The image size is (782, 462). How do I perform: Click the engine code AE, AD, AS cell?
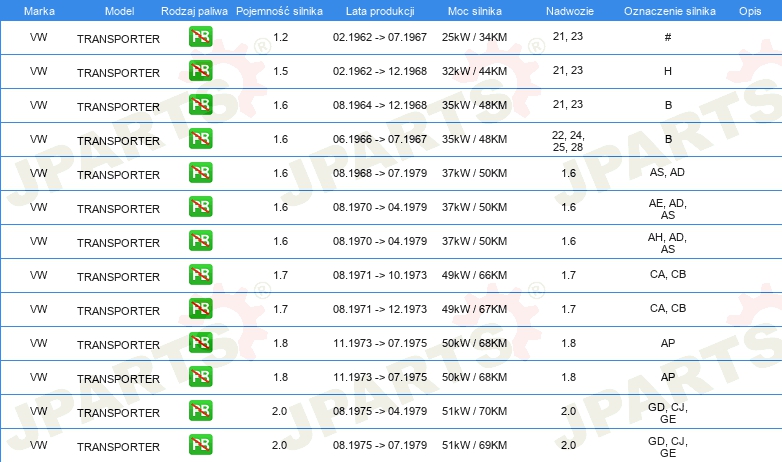[x=668, y=209]
